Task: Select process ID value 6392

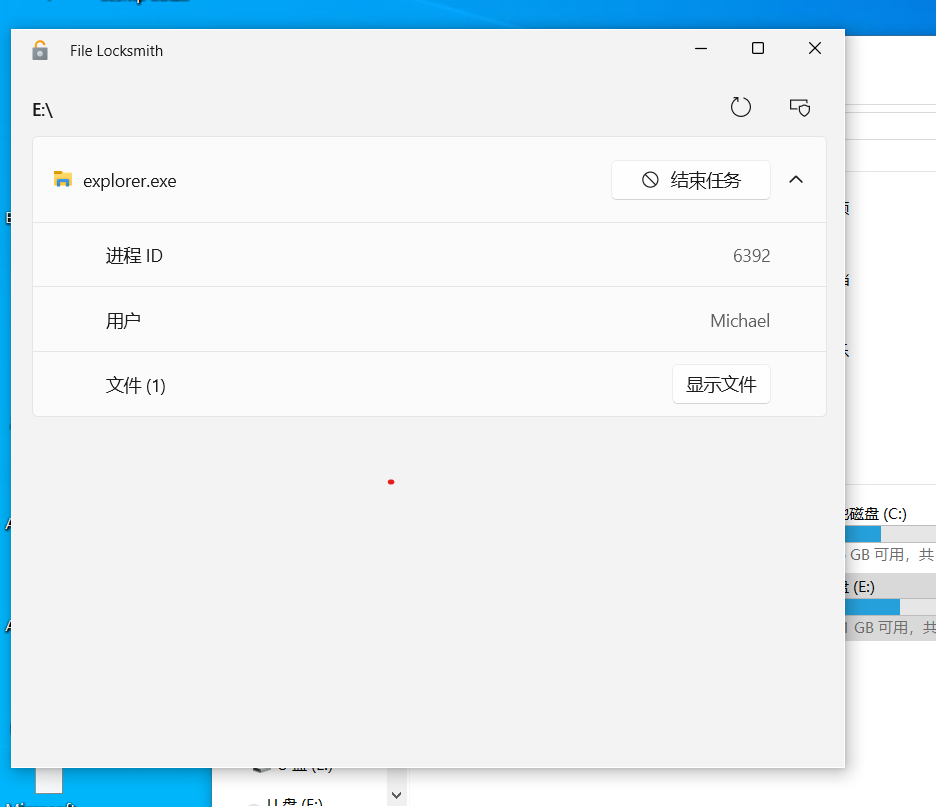Action: [752, 255]
